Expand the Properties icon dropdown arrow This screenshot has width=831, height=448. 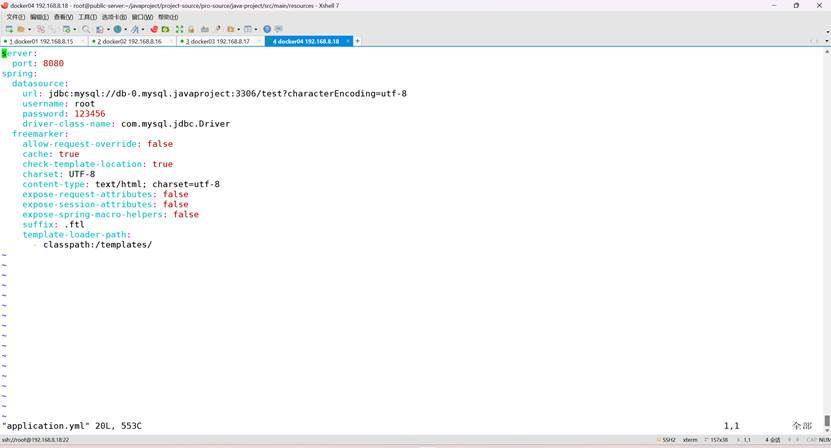(x=75, y=29)
